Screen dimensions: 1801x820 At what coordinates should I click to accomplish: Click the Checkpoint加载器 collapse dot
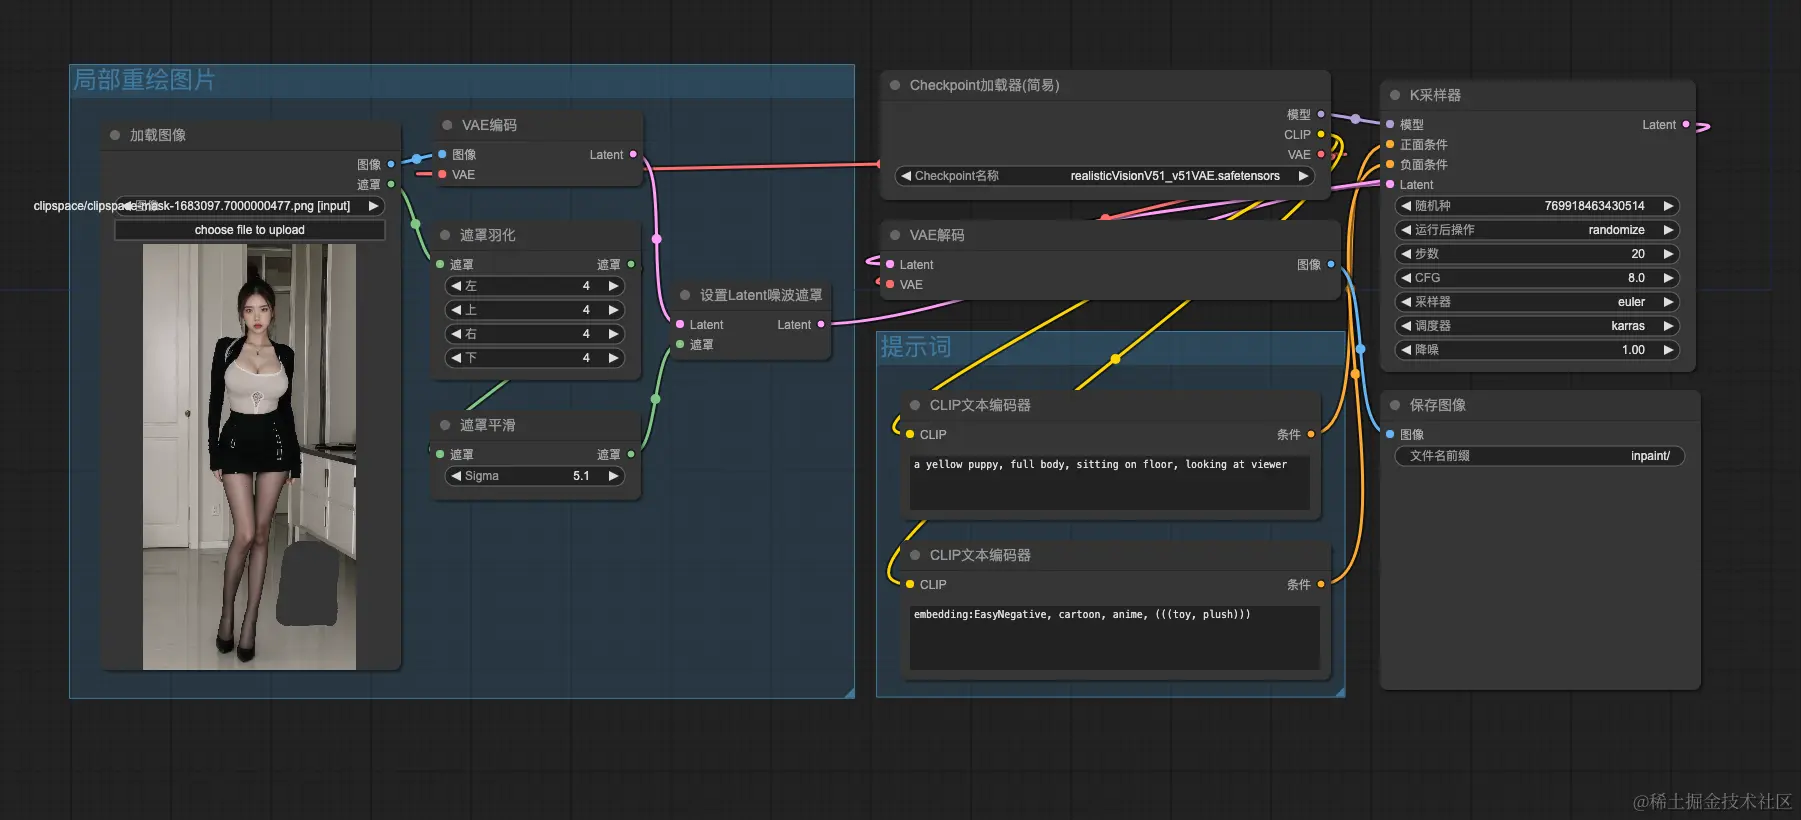point(895,85)
